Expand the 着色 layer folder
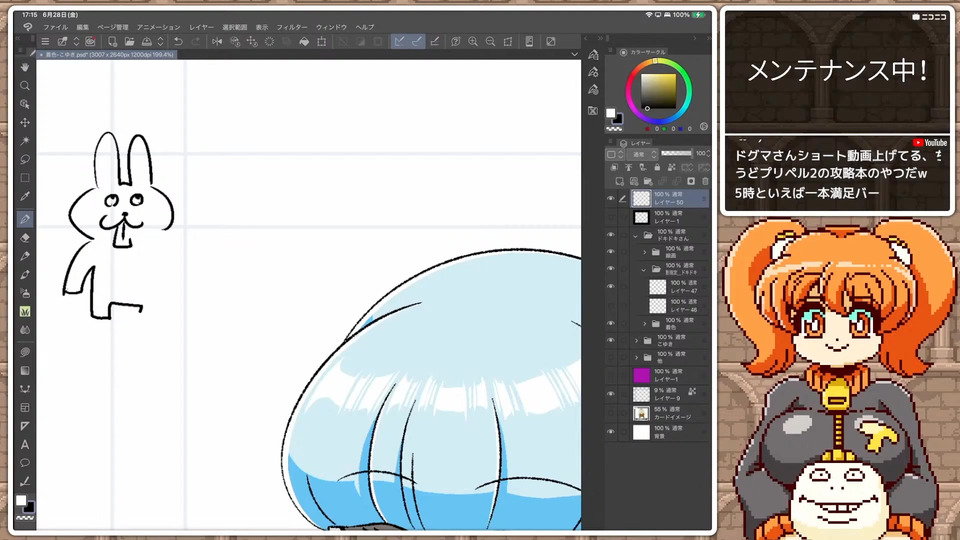 click(x=645, y=323)
